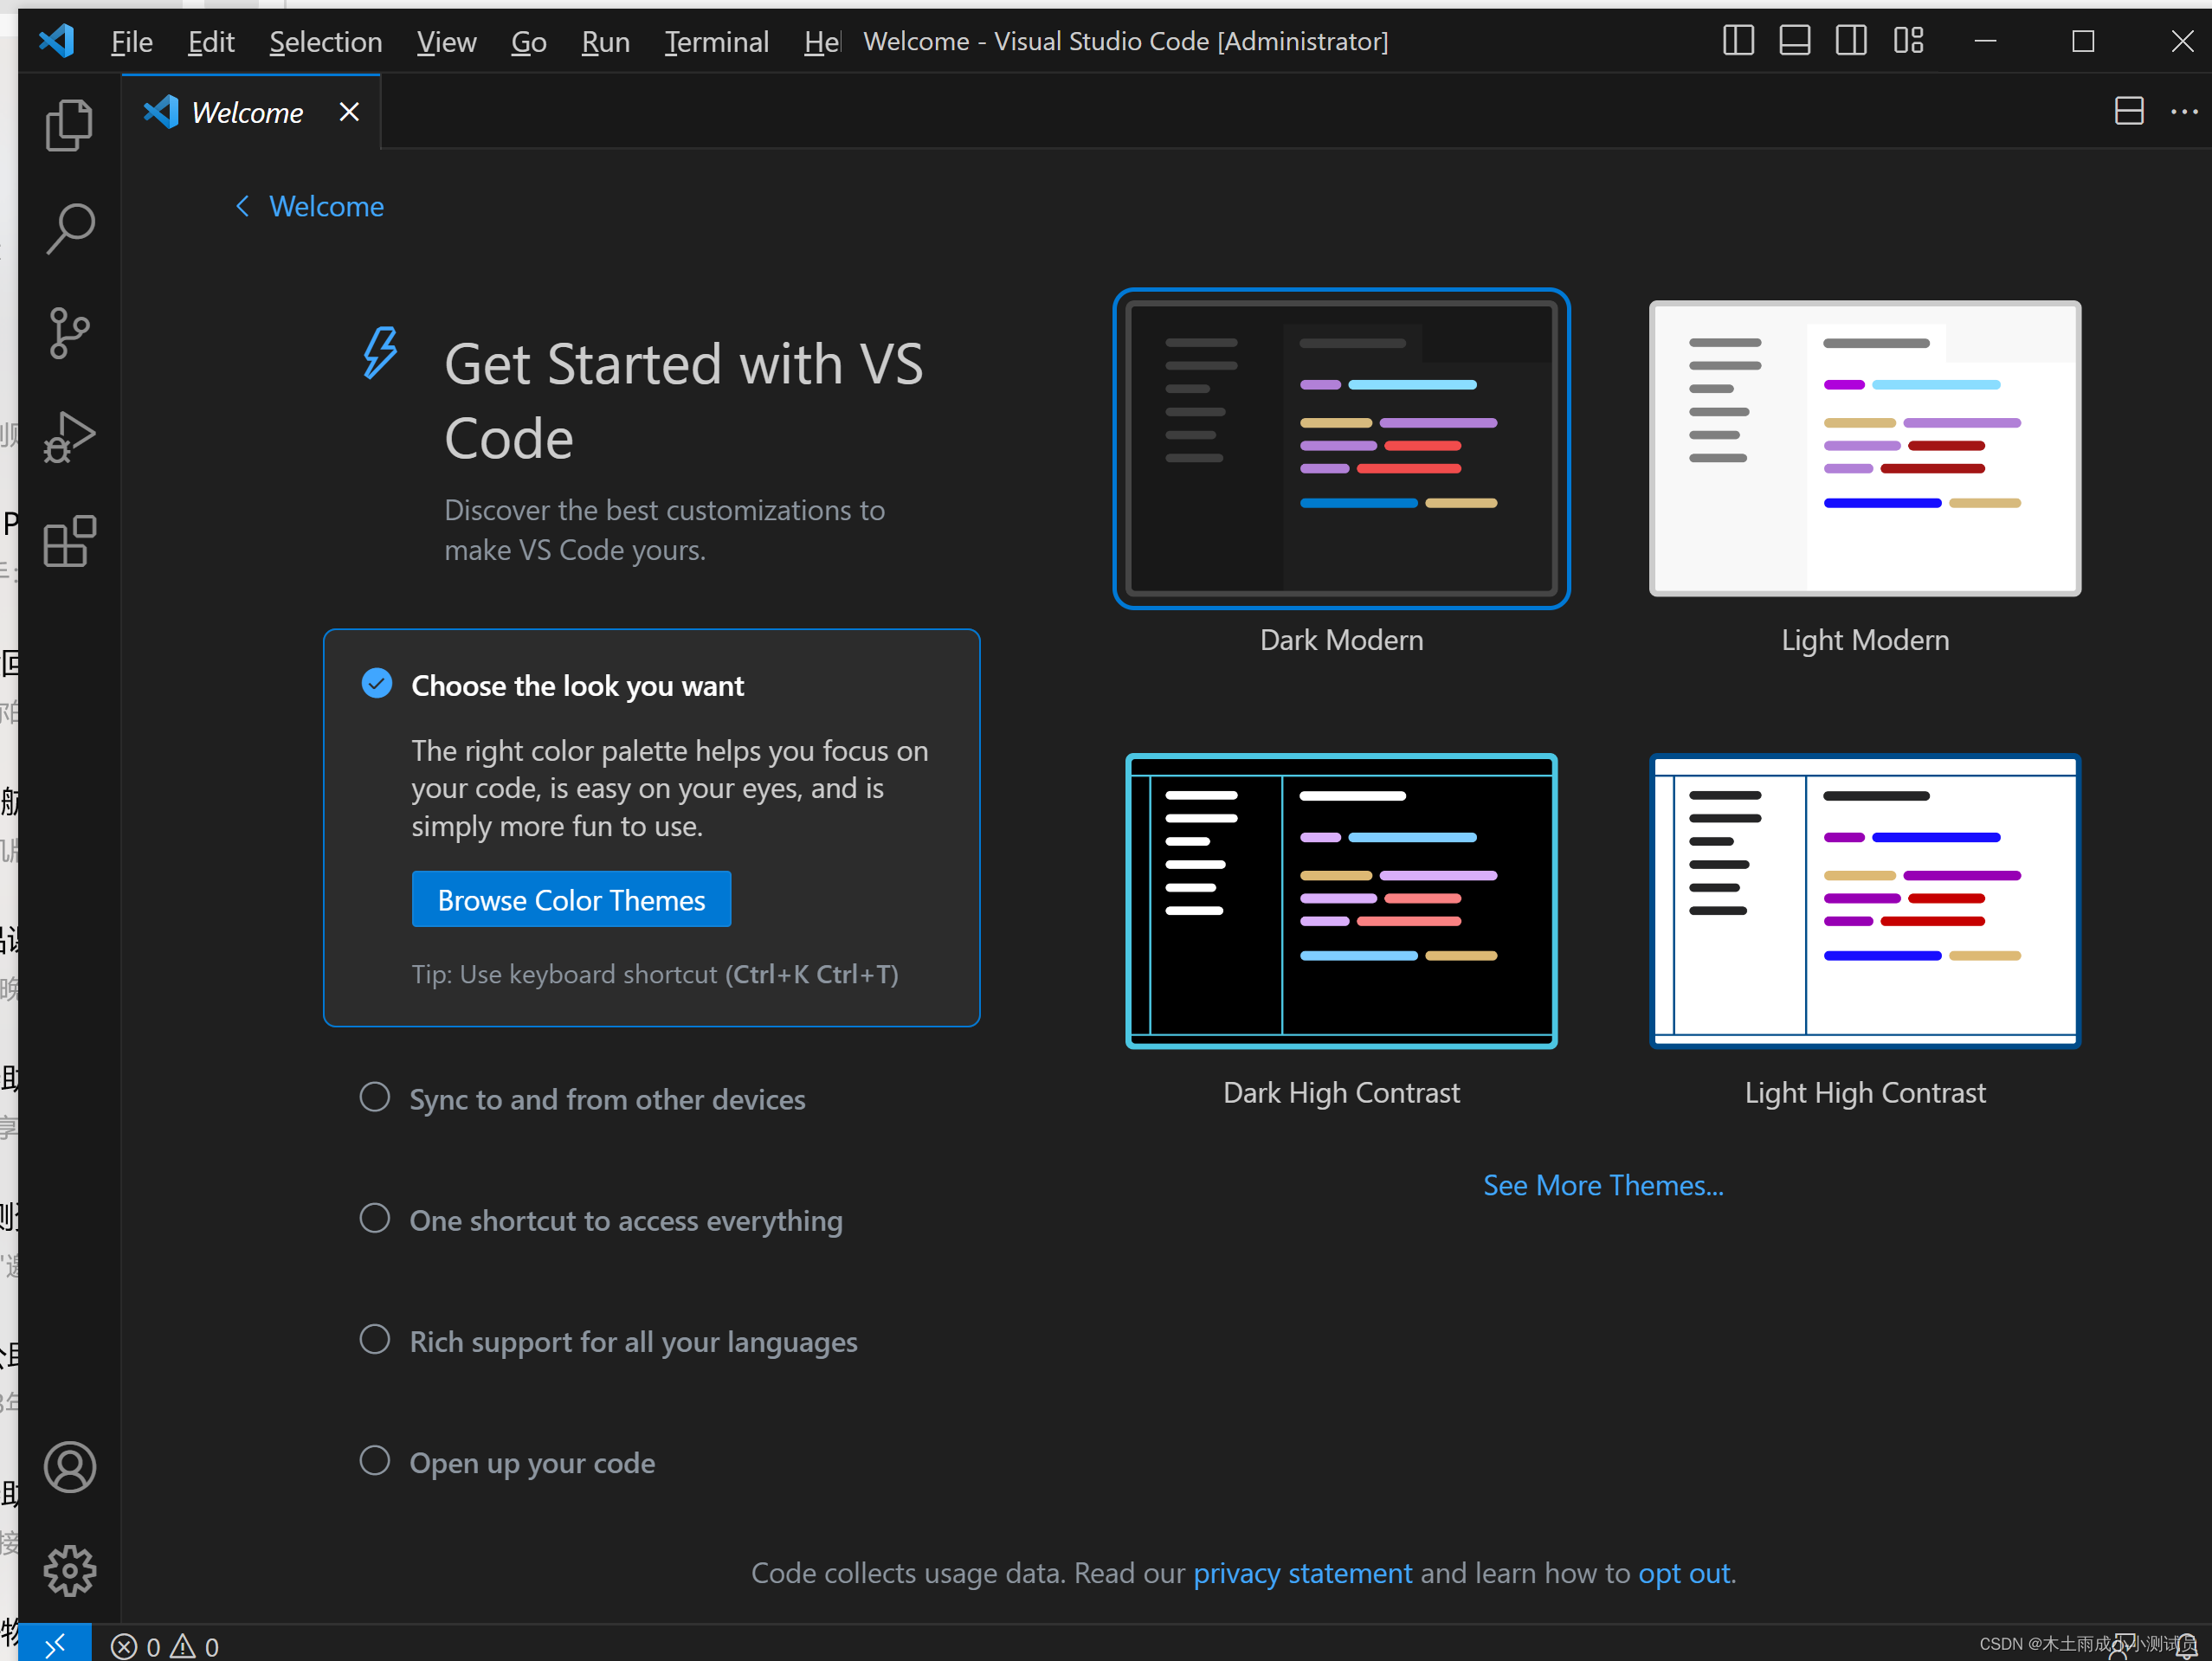The width and height of the screenshot is (2212, 1661).
Task: Open the Search sidebar panel
Action: 70,229
